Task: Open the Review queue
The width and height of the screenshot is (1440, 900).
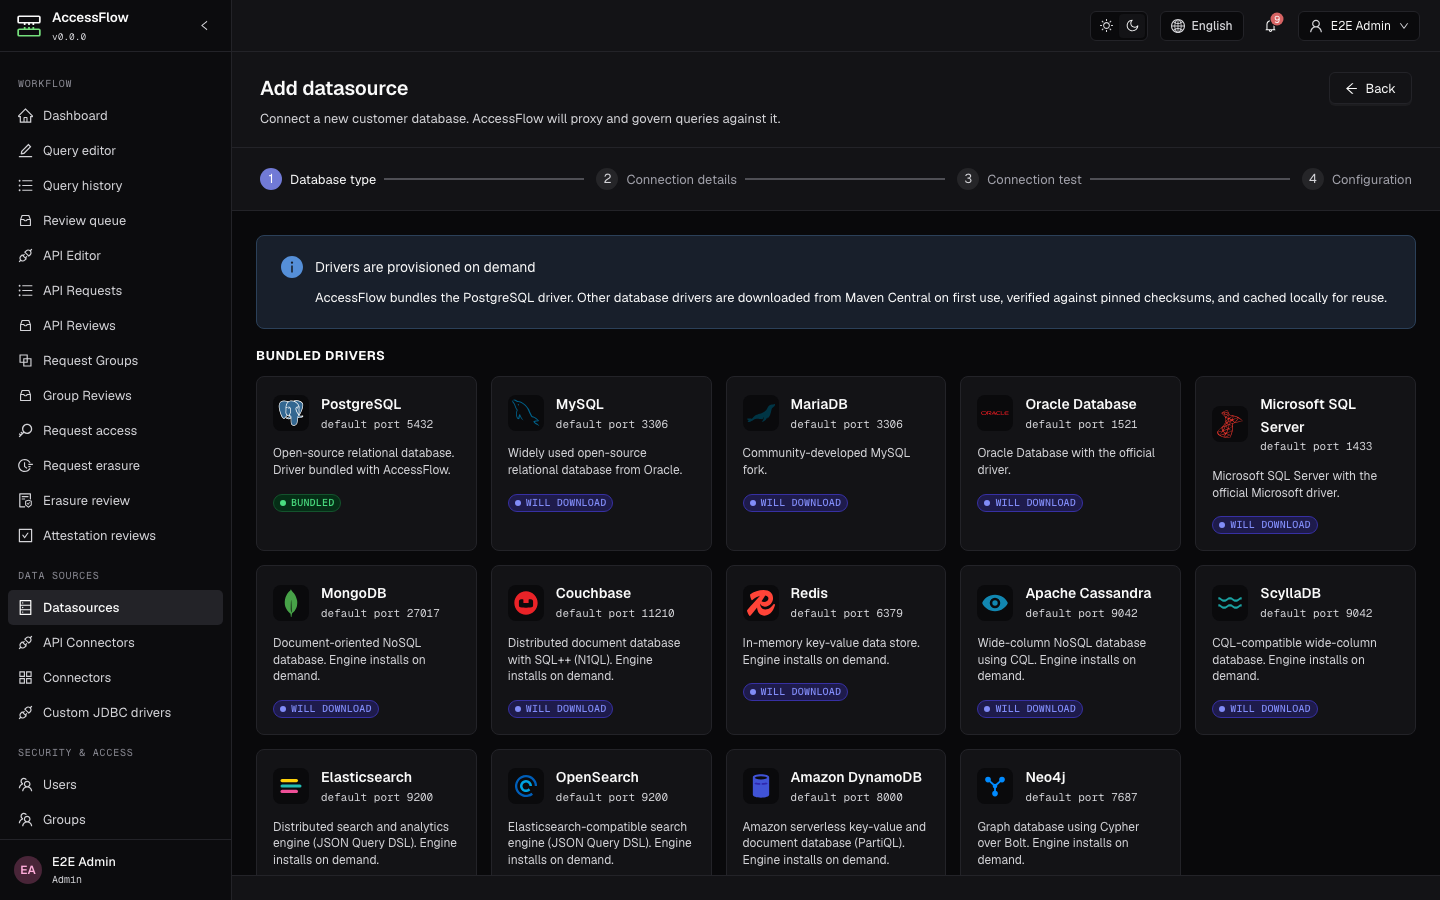Action: click(115, 221)
